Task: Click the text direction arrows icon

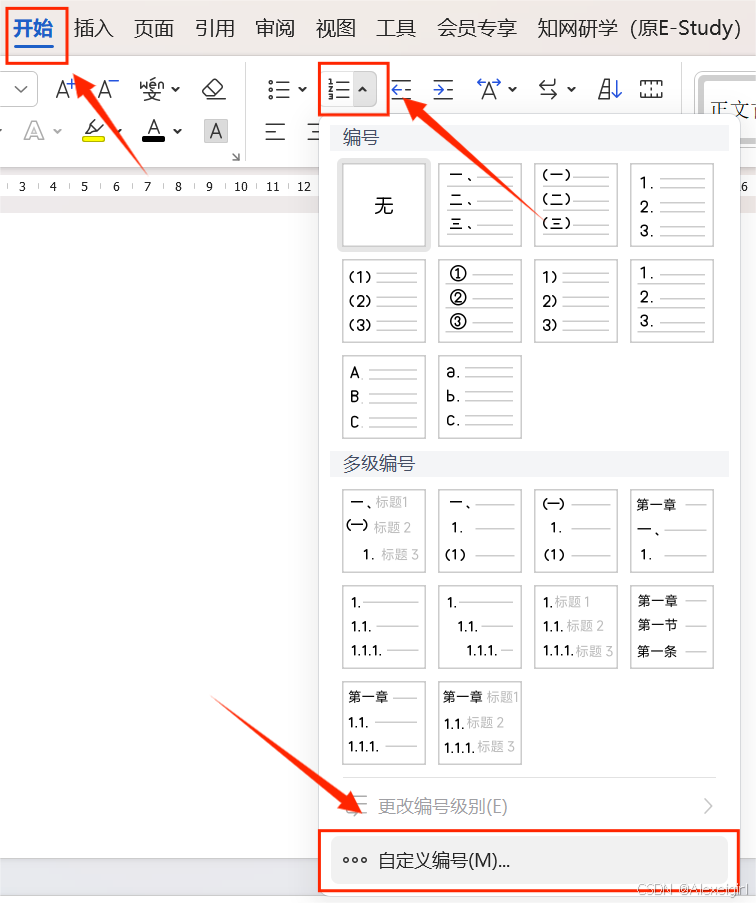Action: coord(548,89)
